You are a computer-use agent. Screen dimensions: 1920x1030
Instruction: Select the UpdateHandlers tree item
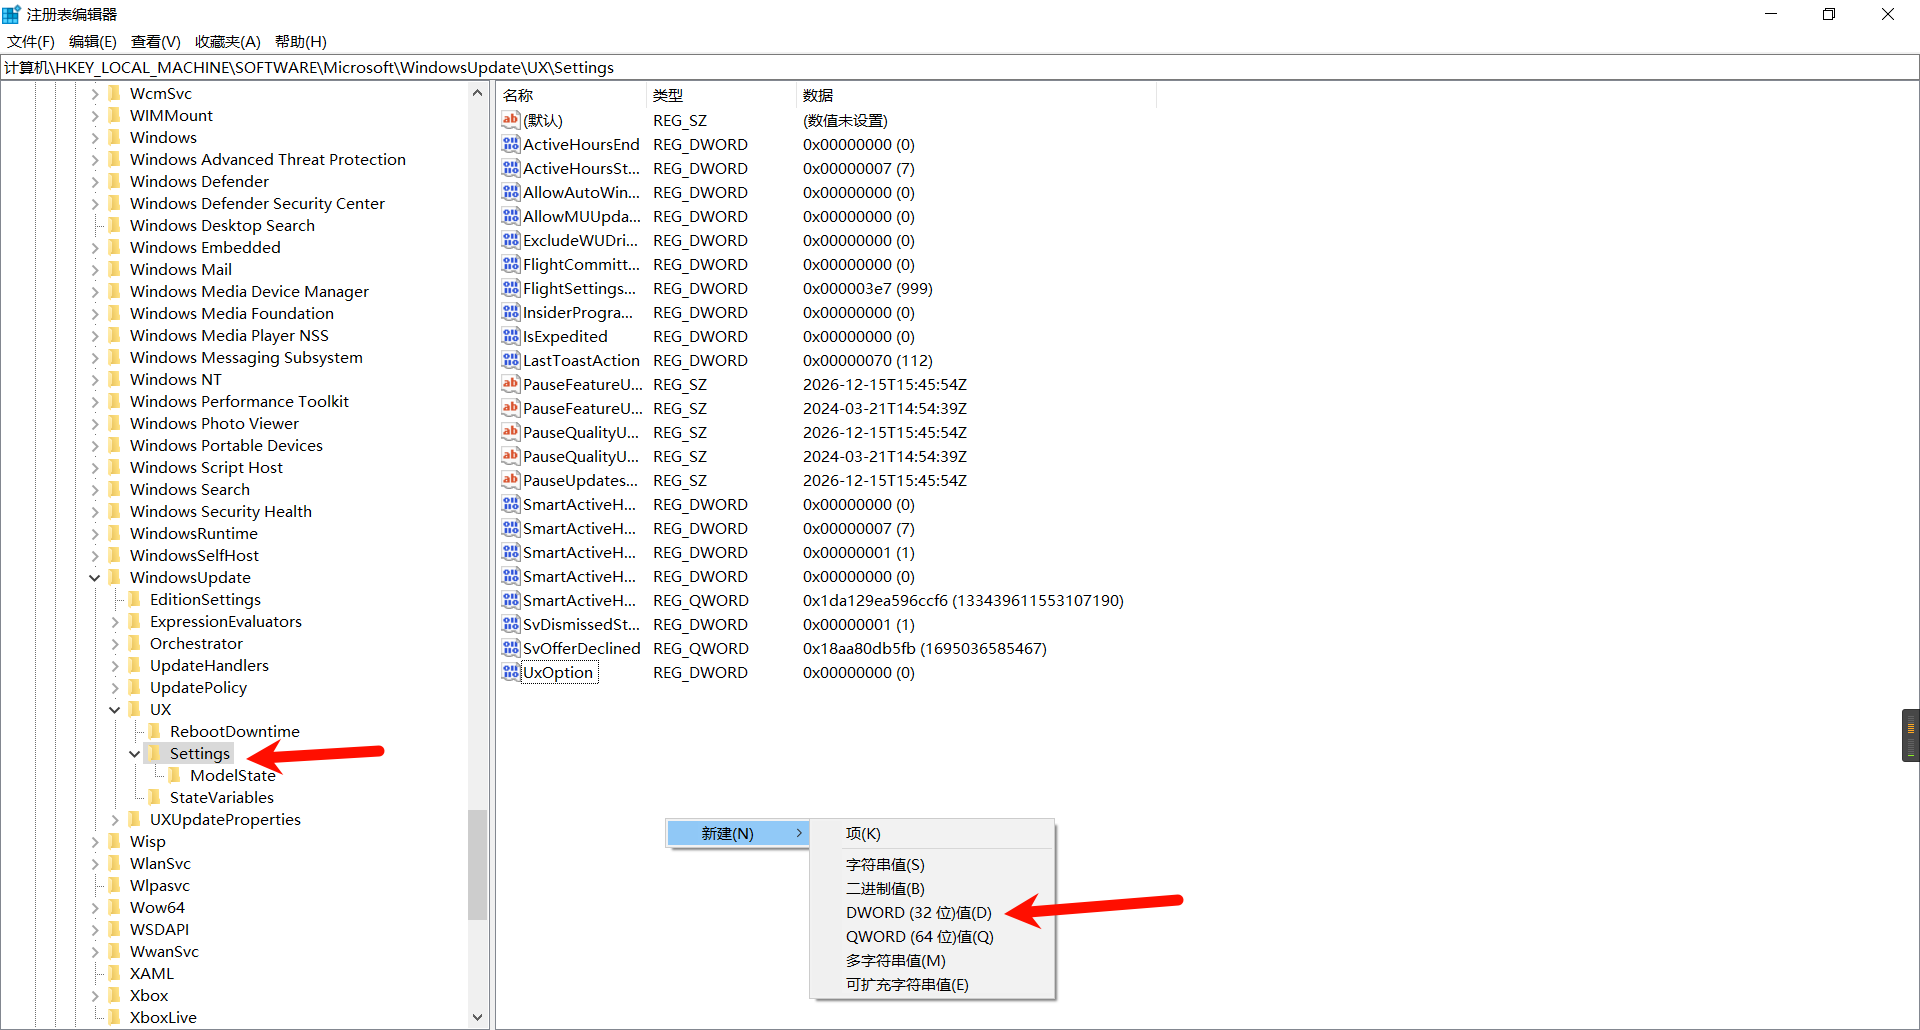click(x=209, y=665)
